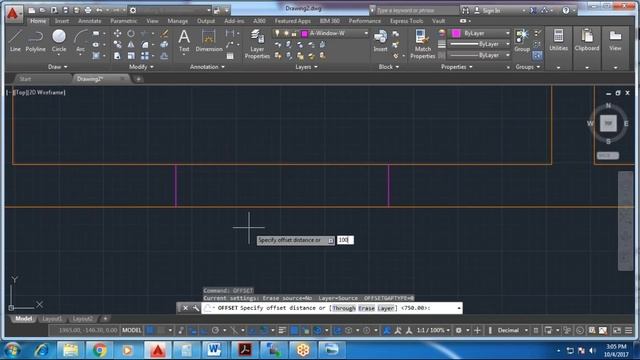
Task: Click the magenta layer color swatch
Action: (x=304, y=33)
